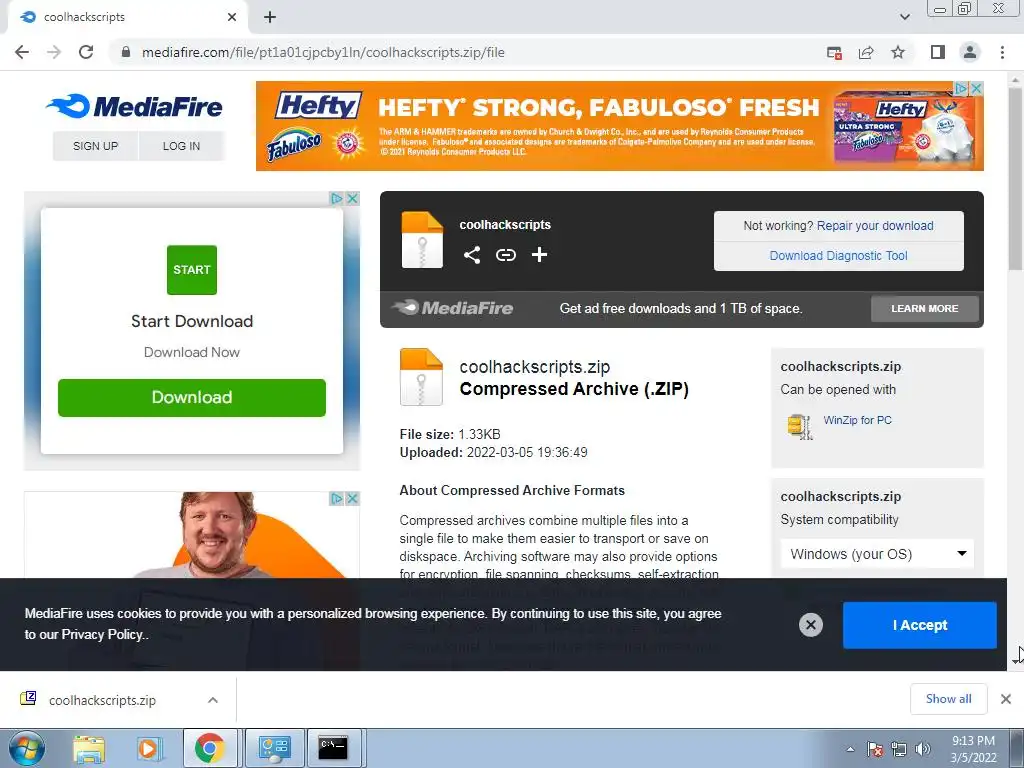The height and width of the screenshot is (768, 1024).
Task: Click the plus icon under coolhackscripts
Action: click(539, 255)
